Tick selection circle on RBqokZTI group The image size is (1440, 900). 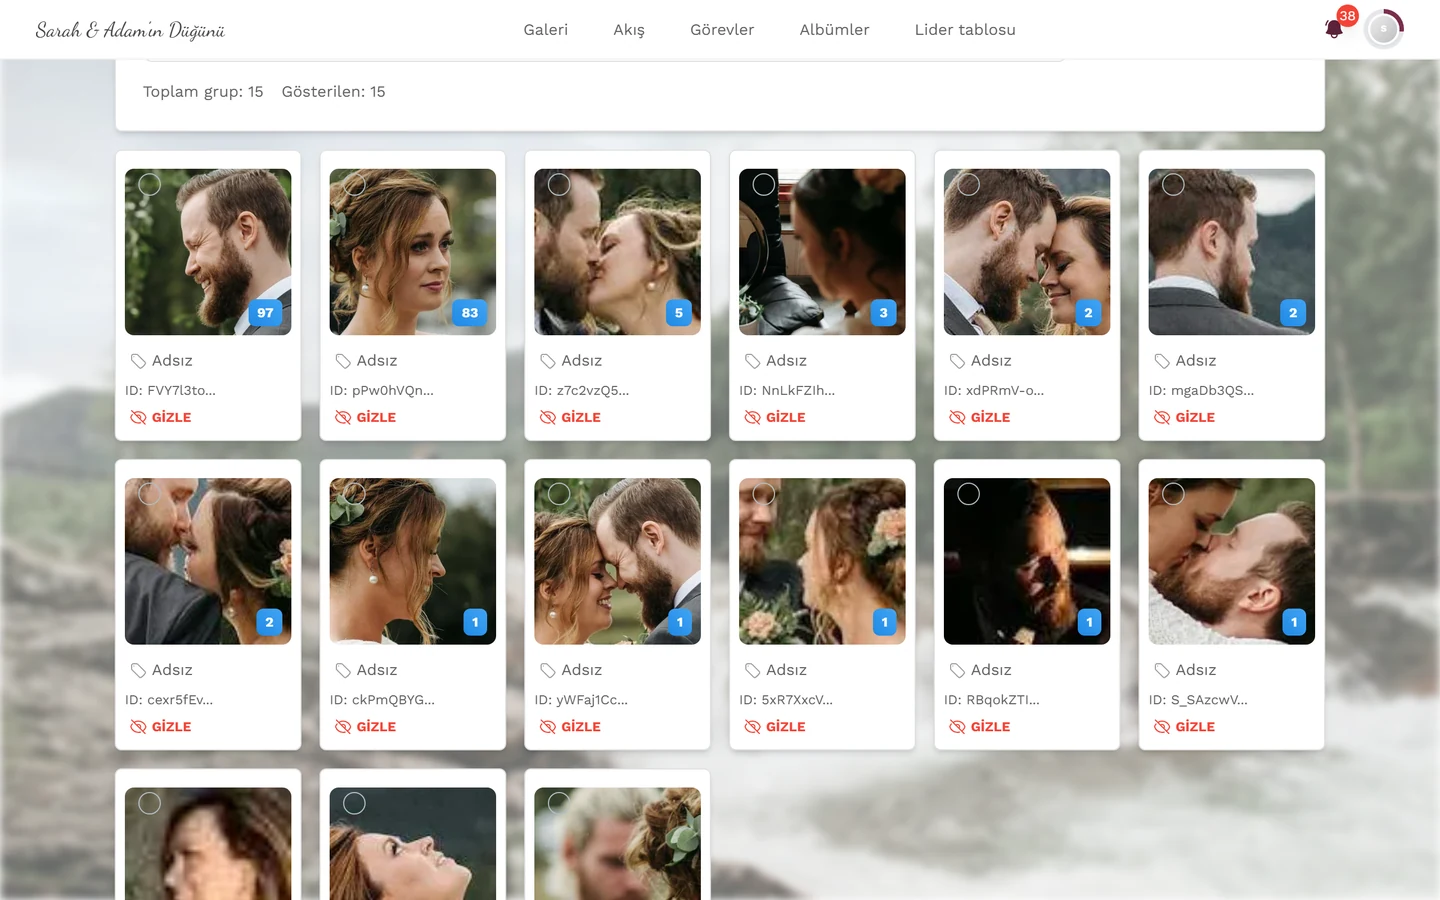click(969, 493)
